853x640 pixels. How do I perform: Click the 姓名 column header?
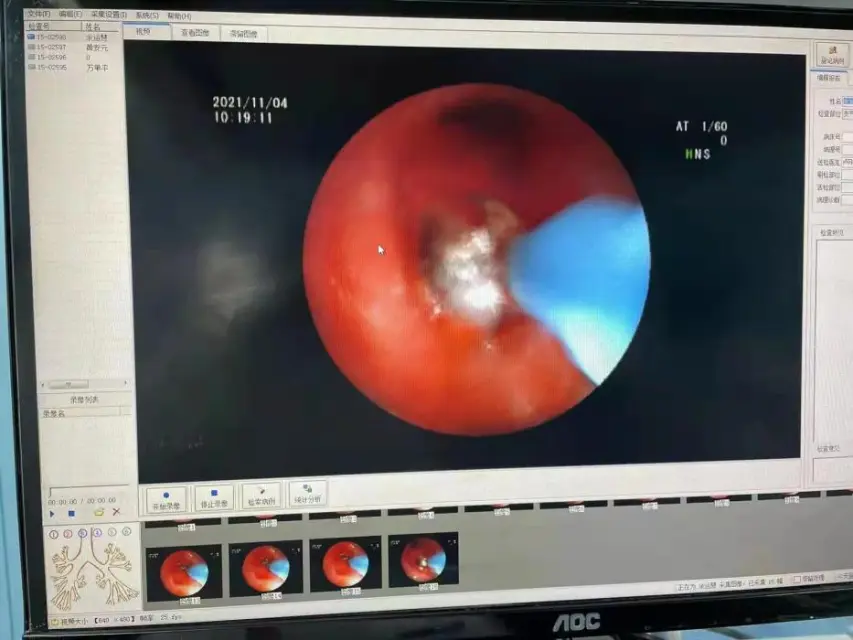tap(101, 27)
